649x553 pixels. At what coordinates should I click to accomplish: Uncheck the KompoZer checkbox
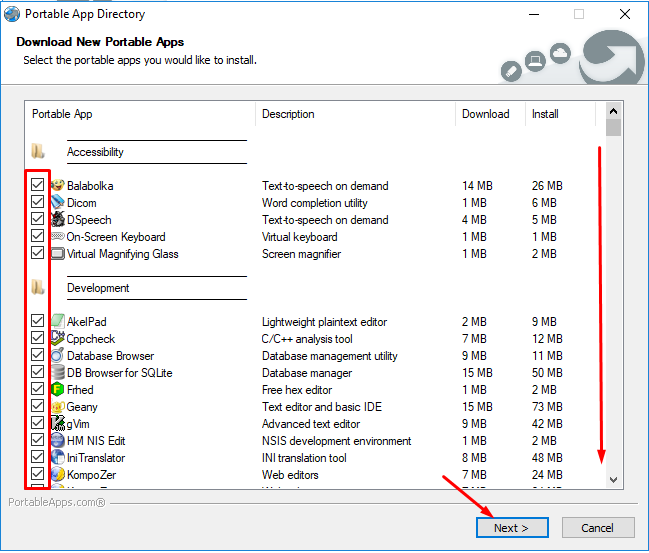click(x=37, y=473)
